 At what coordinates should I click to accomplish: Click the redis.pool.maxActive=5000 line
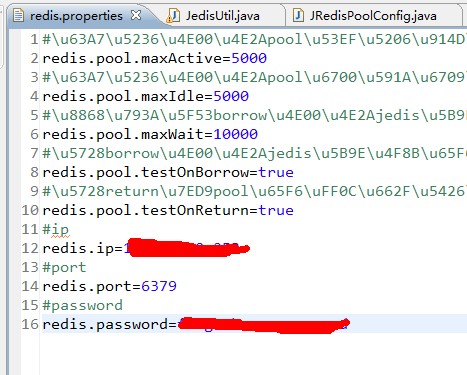click(x=155, y=58)
